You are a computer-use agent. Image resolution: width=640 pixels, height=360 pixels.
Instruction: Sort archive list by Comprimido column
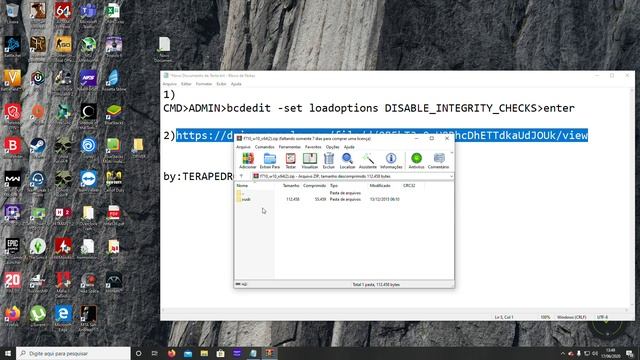pos(314,186)
